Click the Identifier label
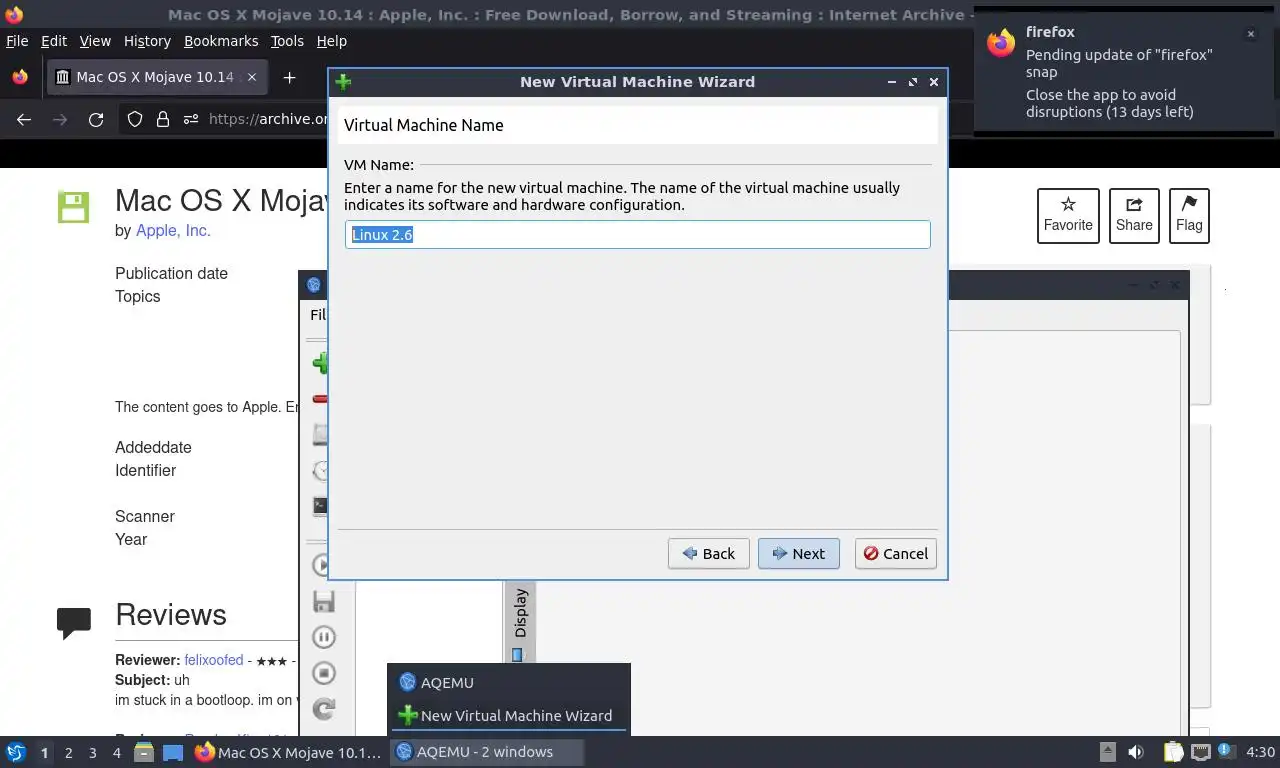Viewport: 1280px width, 768px height. 145,470
